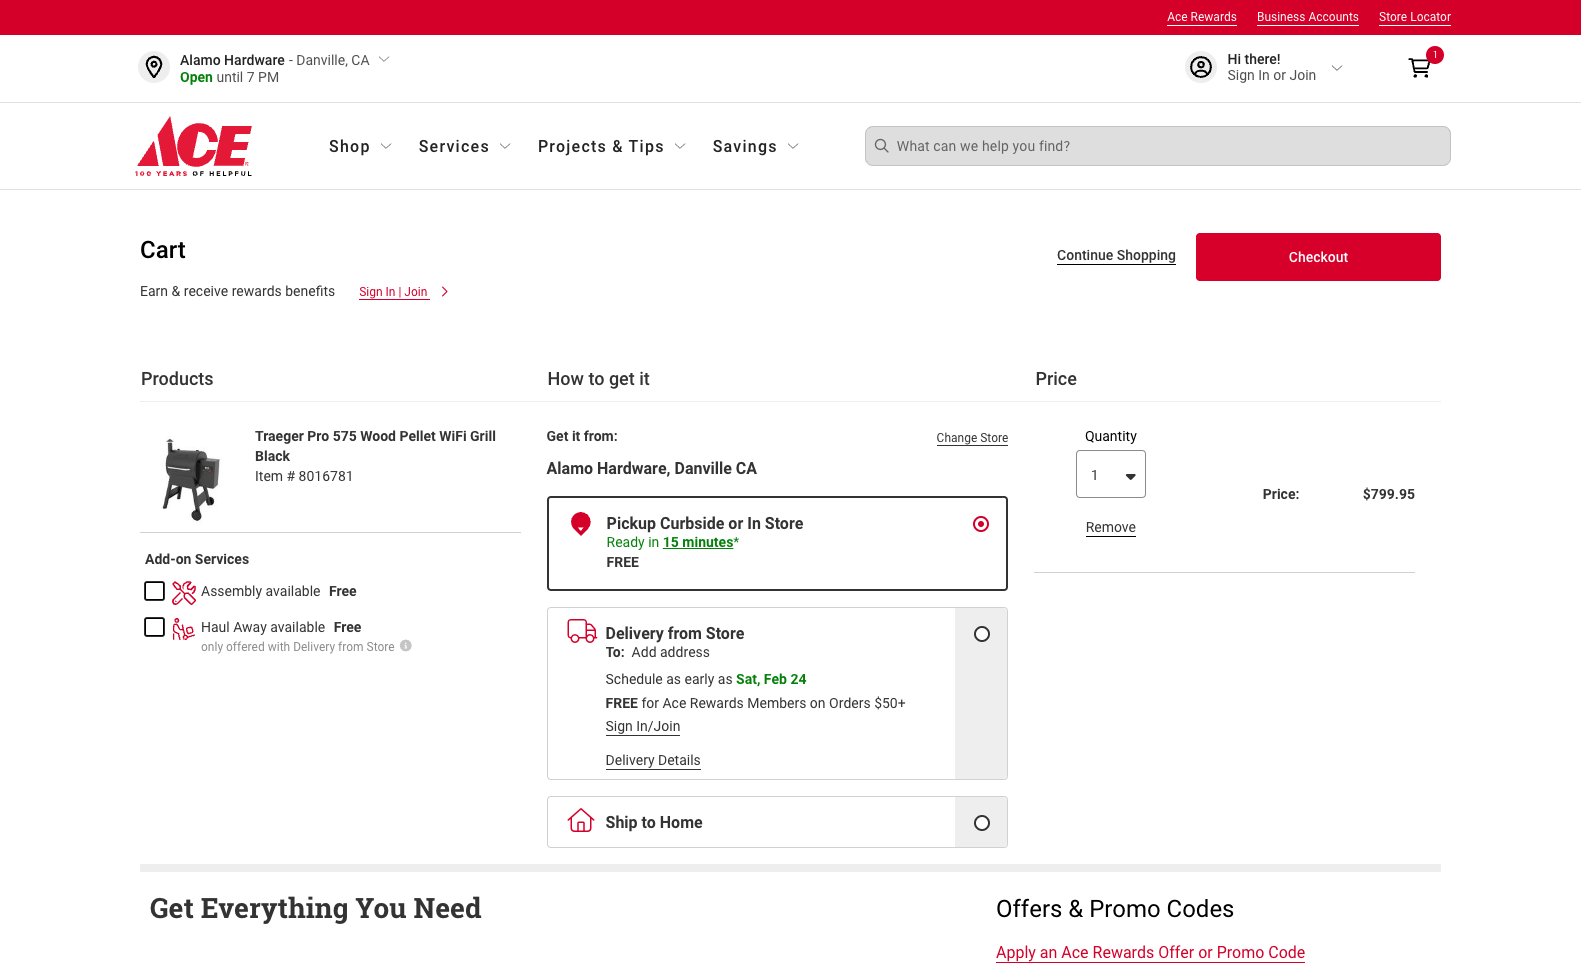
Task: Click the store location pin icon
Action: [154, 67]
